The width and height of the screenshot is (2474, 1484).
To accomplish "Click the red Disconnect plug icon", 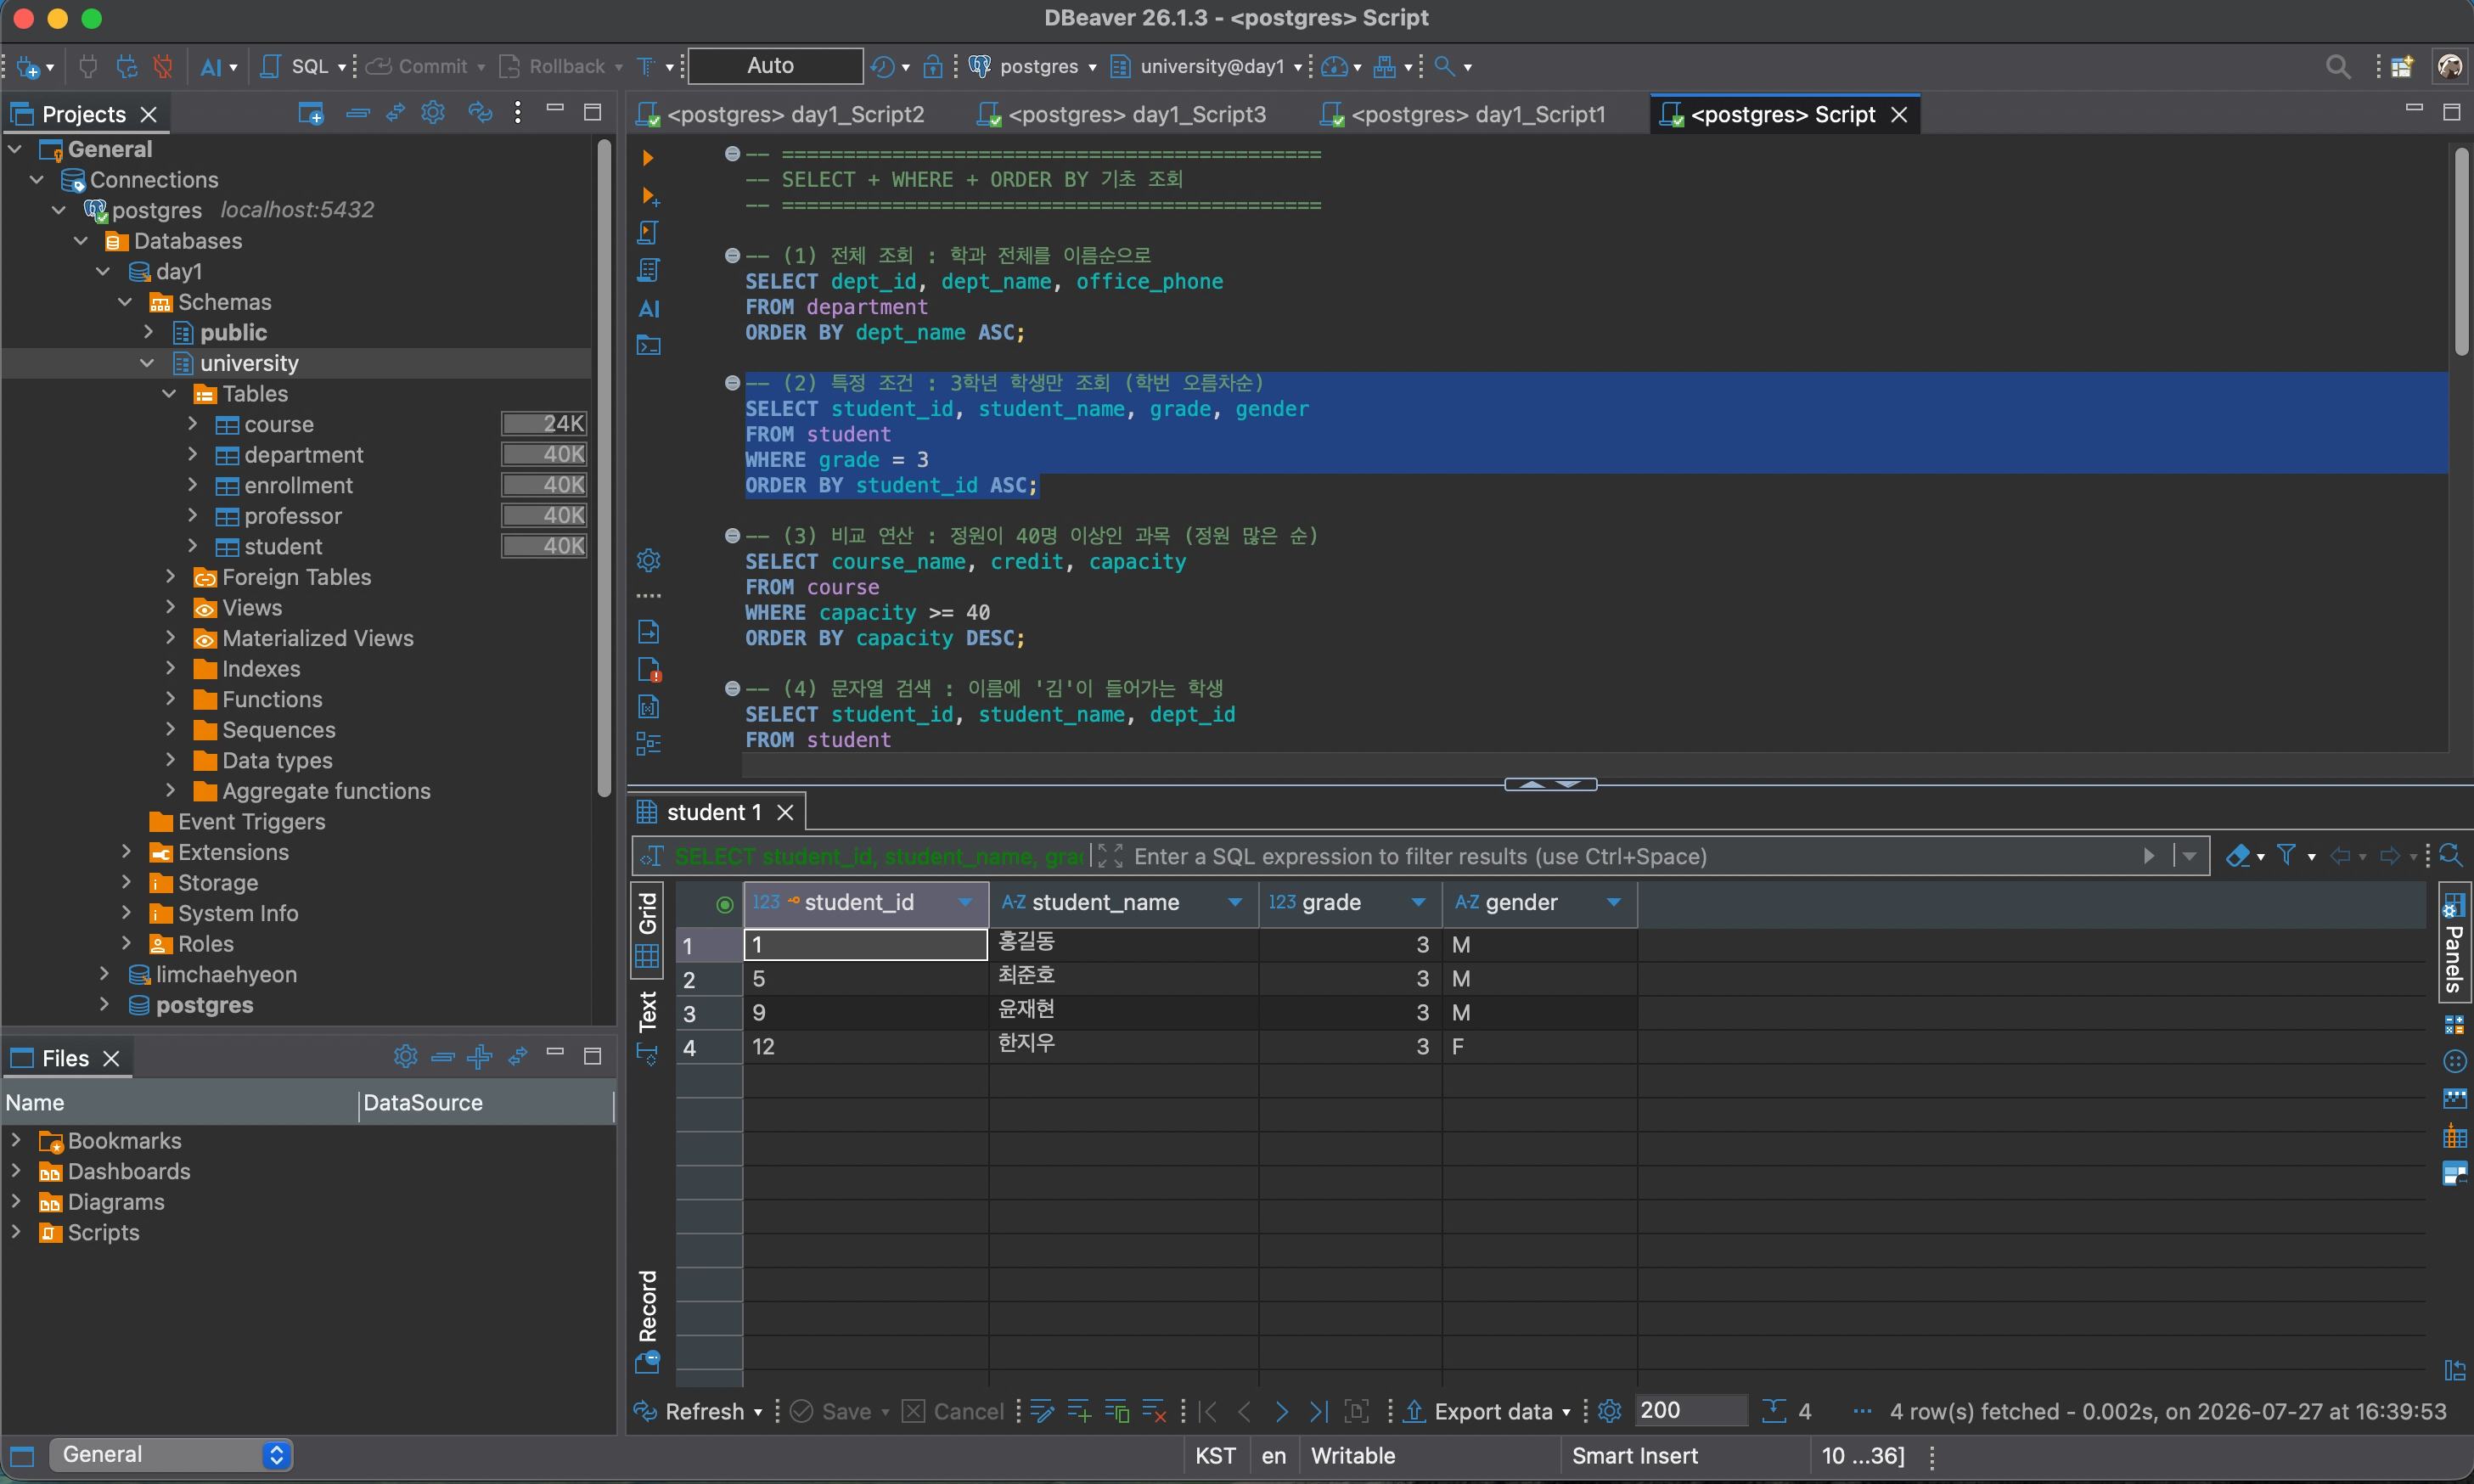I will coord(163,67).
